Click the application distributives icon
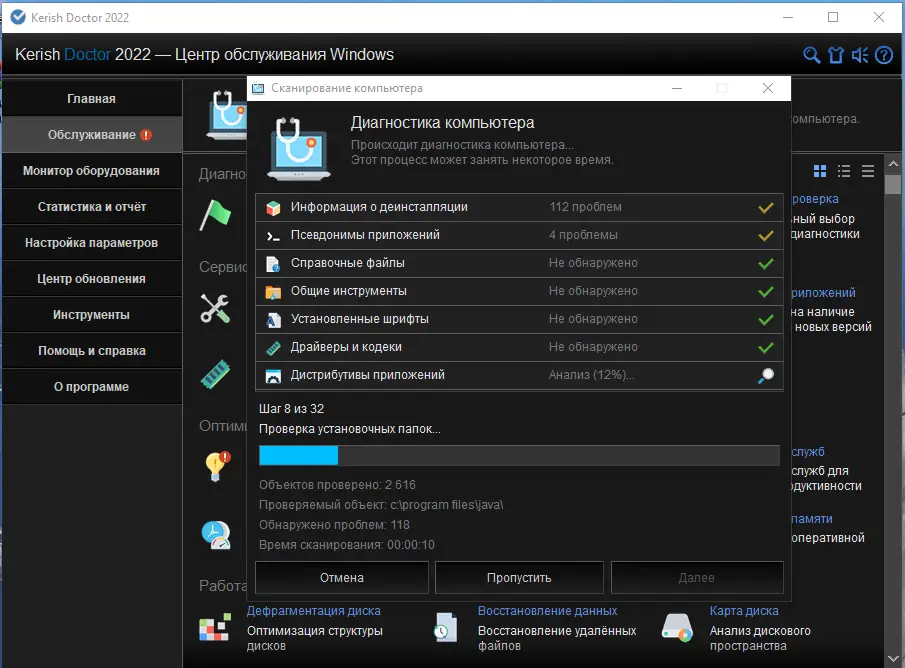905x668 pixels. click(x=273, y=376)
